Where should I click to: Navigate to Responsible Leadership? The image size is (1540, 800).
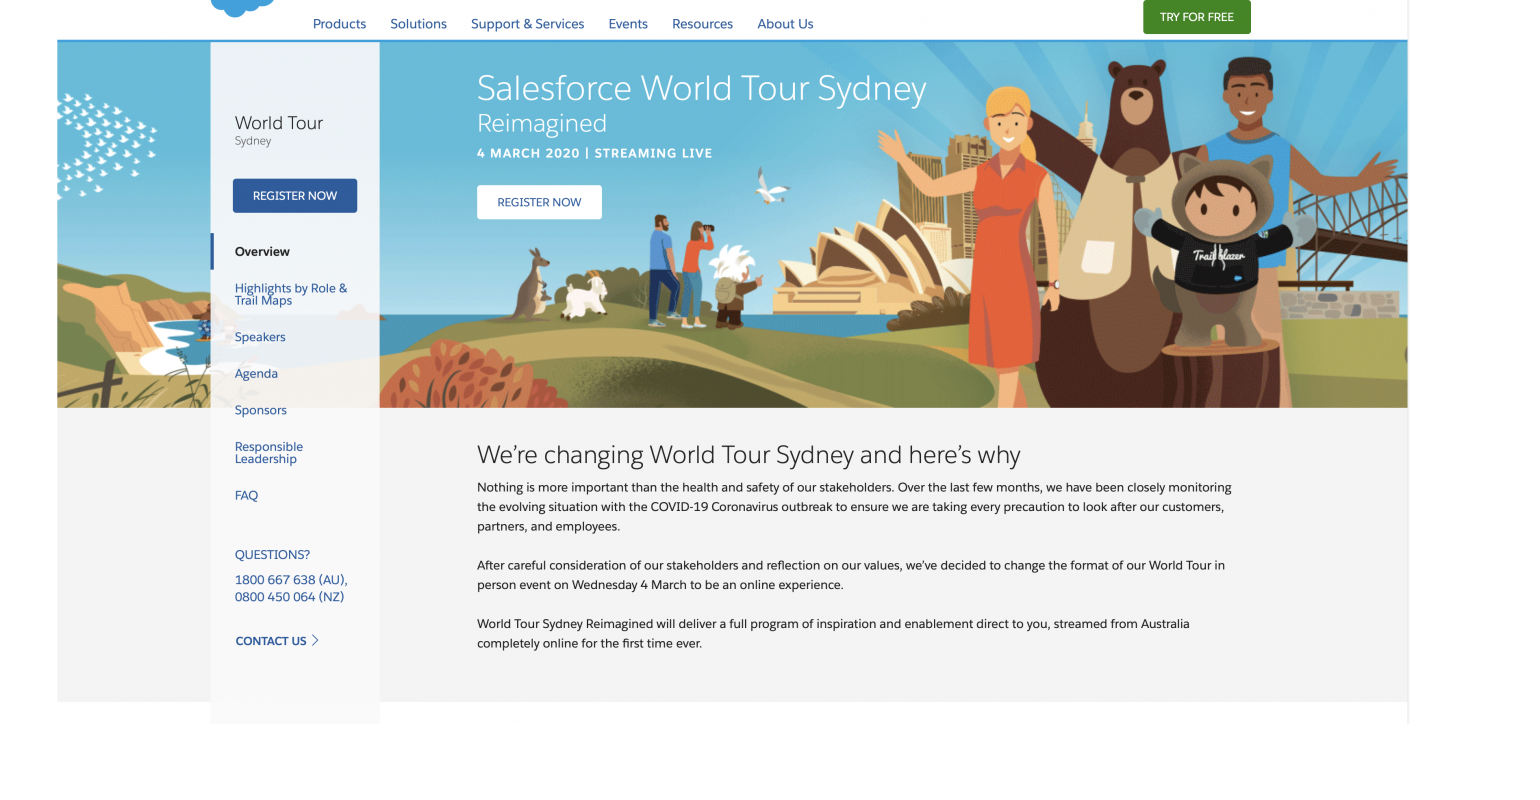[268, 453]
